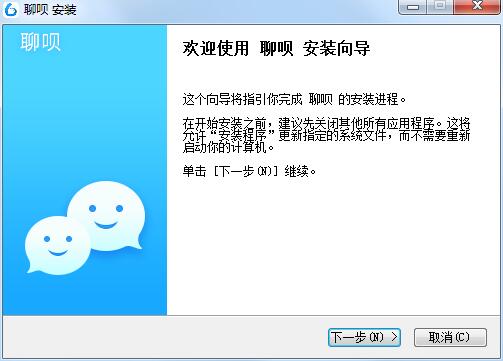Click the disabled maximize button in title bar
The image size is (503, 361).
tap(440, 7)
